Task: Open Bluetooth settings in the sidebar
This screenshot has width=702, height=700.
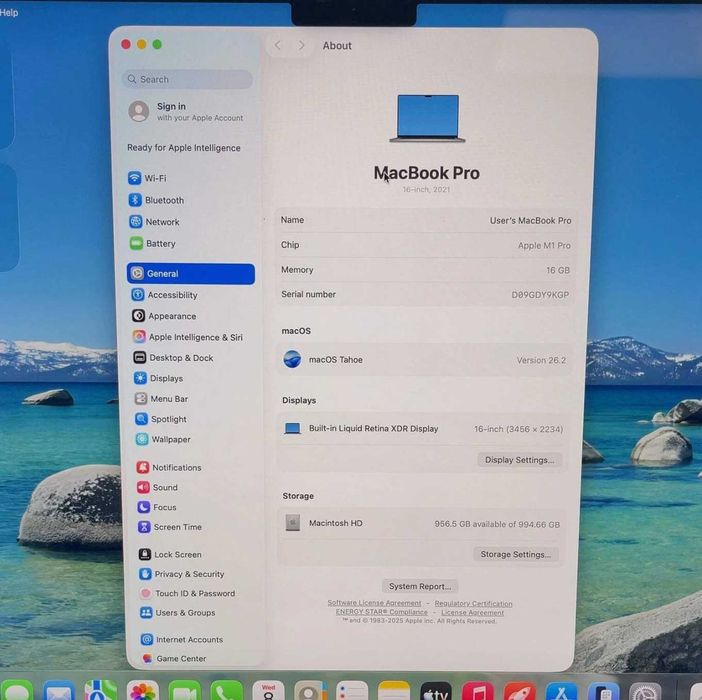Action: [x=156, y=200]
